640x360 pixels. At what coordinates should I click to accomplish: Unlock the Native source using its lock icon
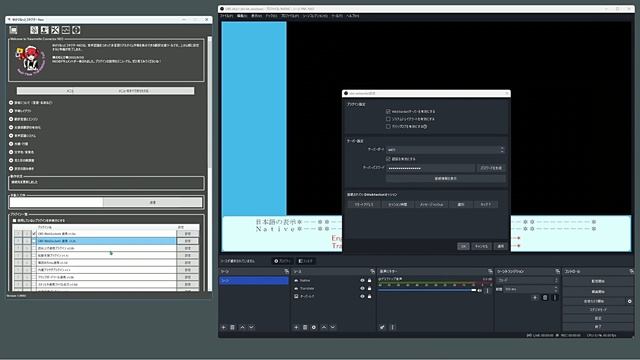(369, 280)
